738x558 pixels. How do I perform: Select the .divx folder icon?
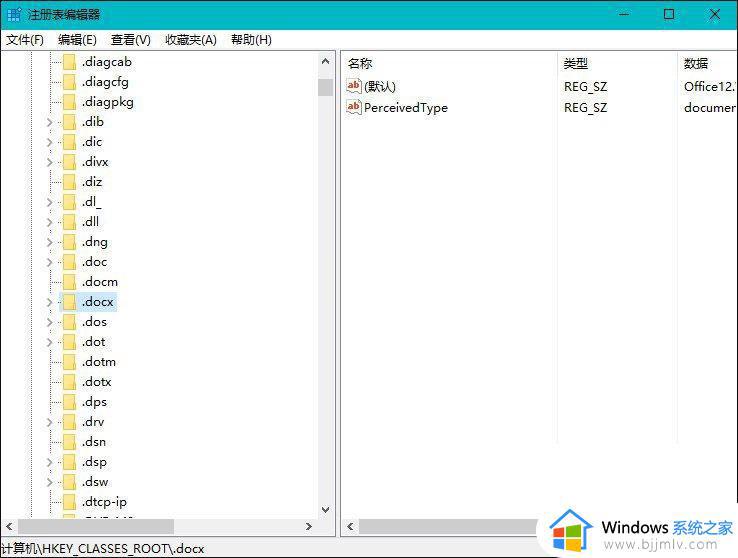[70, 162]
